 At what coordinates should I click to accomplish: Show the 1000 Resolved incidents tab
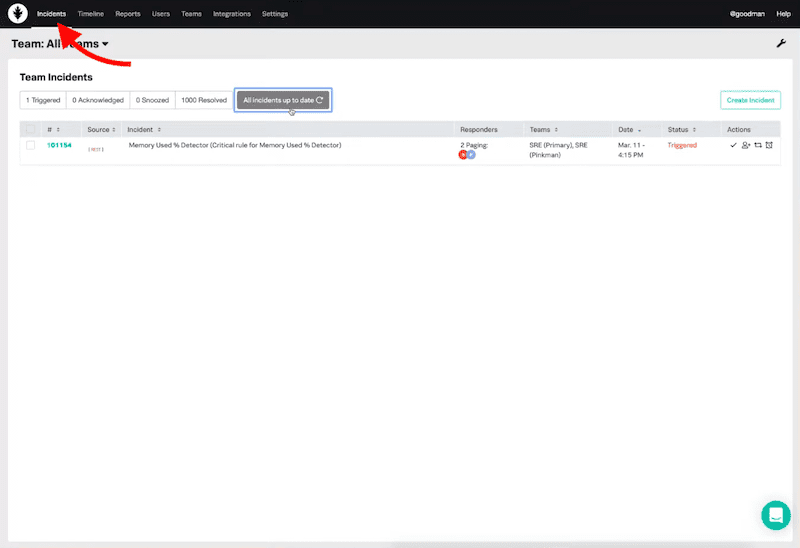tap(203, 100)
